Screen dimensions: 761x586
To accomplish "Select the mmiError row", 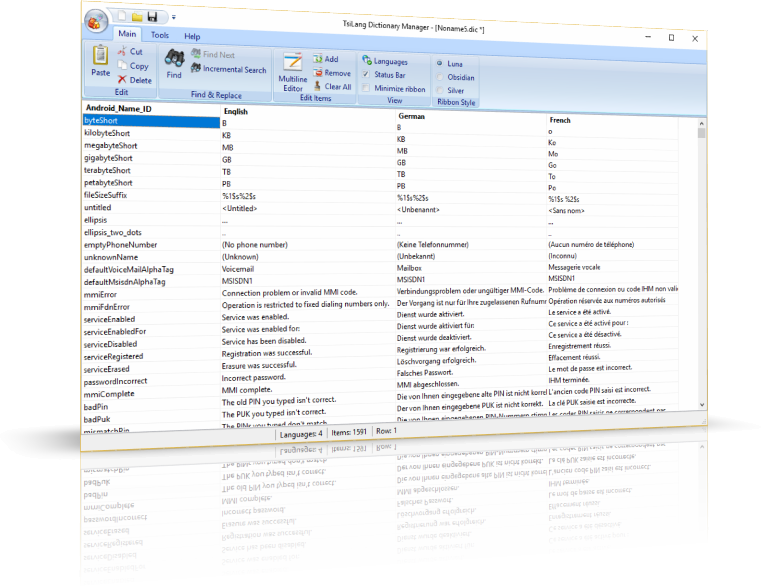I will click(x=151, y=295).
